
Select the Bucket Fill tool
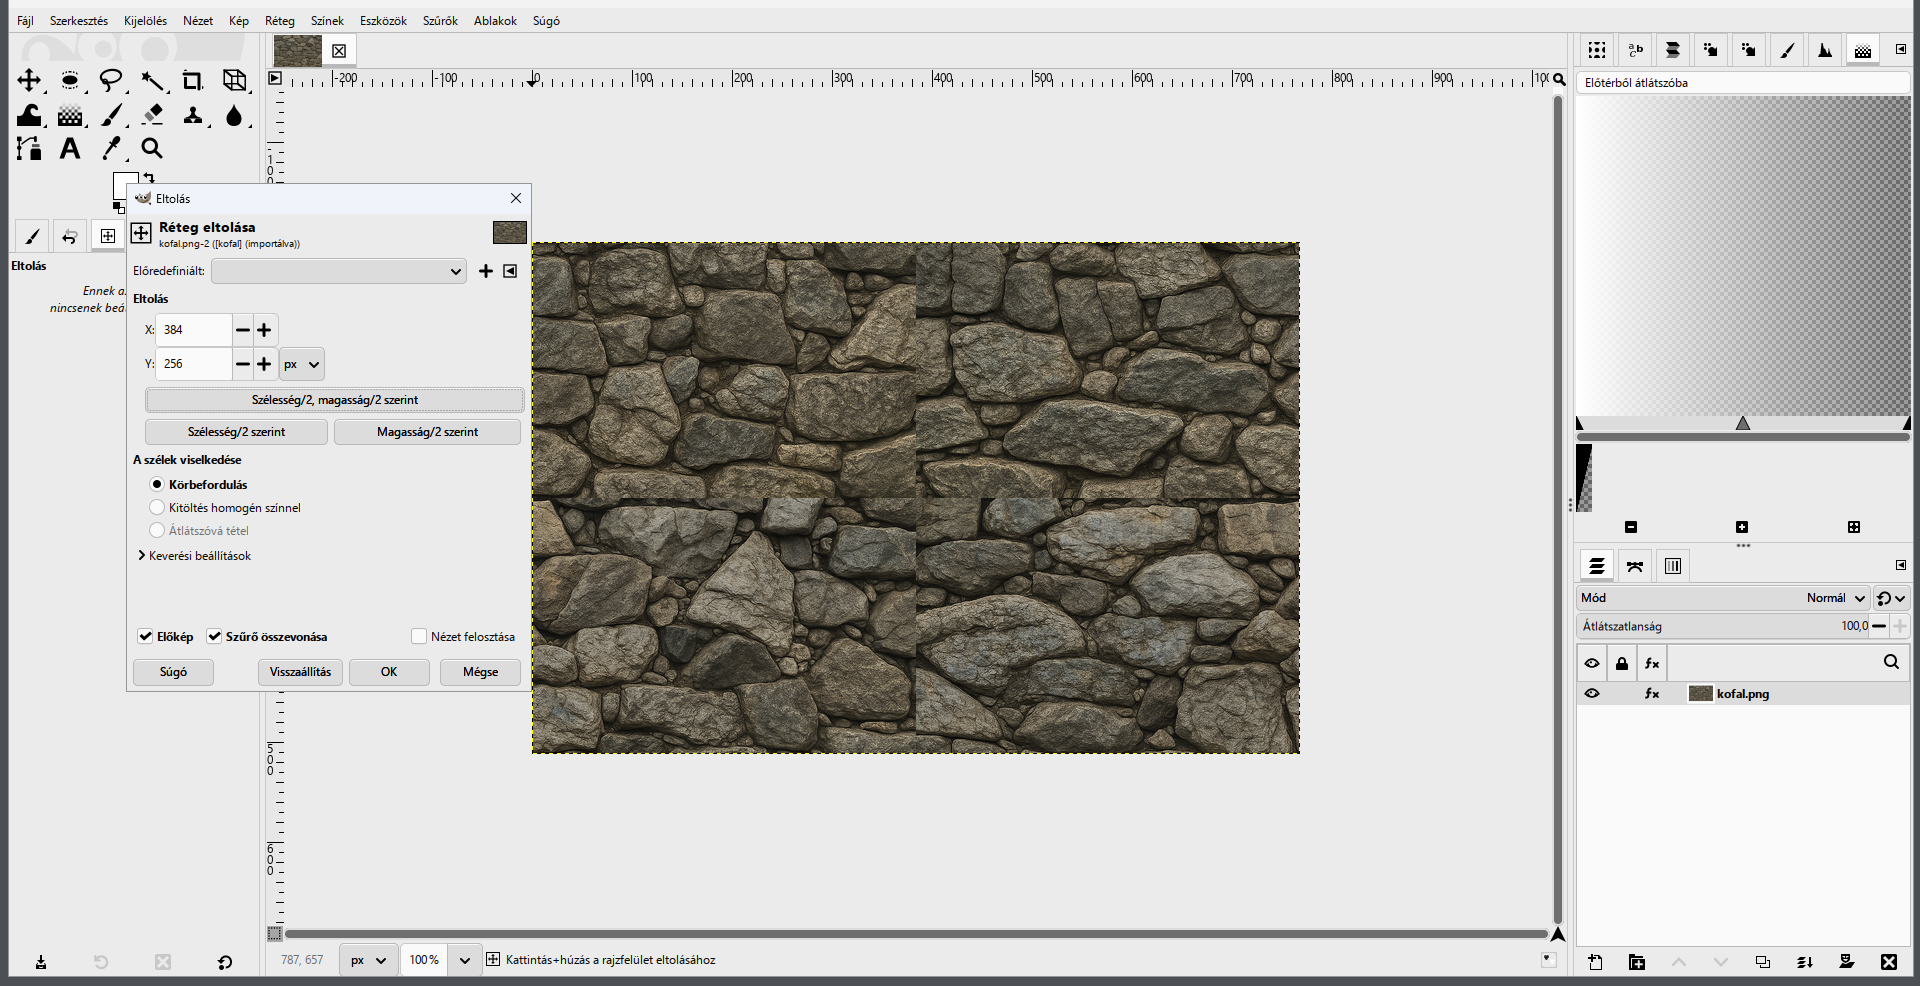pos(29,115)
